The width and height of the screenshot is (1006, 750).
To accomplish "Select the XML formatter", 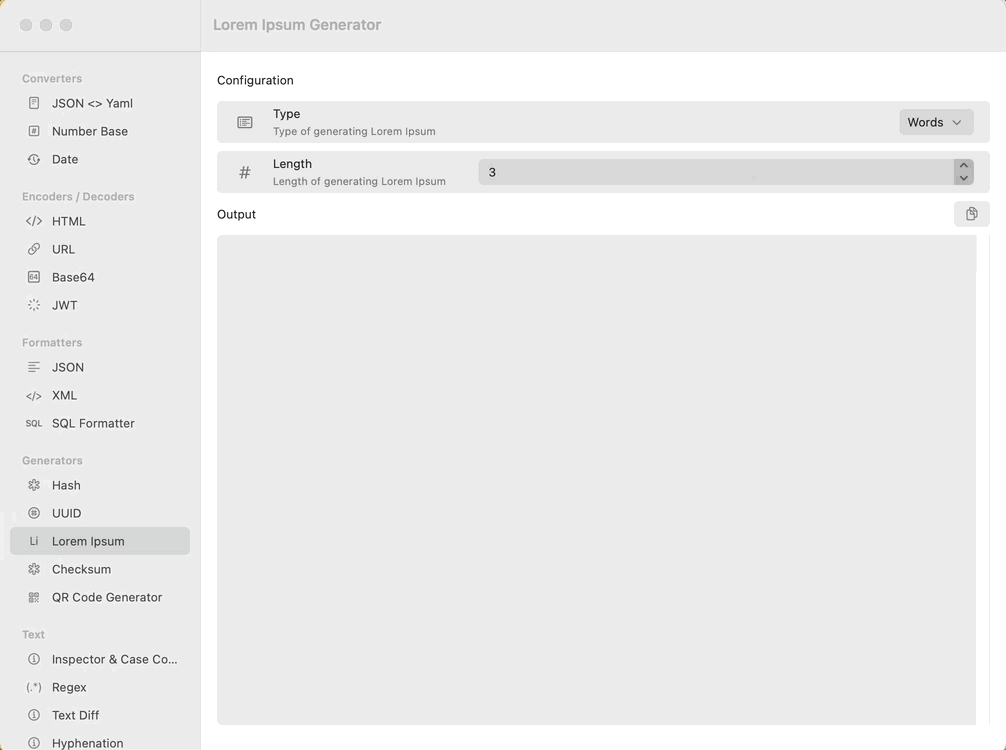I will pyautogui.click(x=100, y=395).
